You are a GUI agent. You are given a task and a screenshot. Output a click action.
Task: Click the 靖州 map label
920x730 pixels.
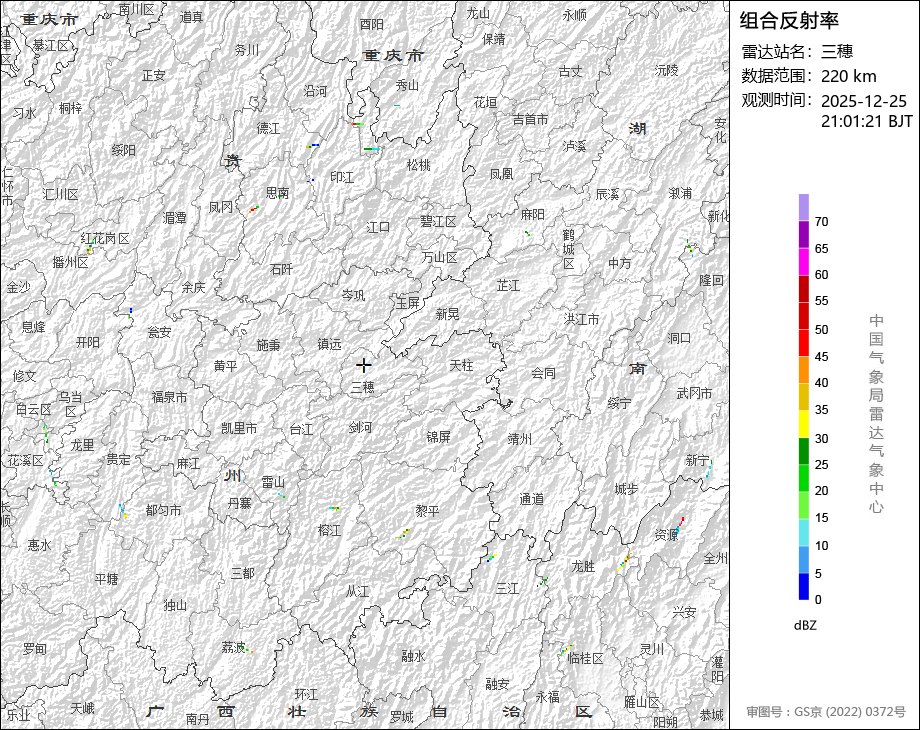coord(520,439)
